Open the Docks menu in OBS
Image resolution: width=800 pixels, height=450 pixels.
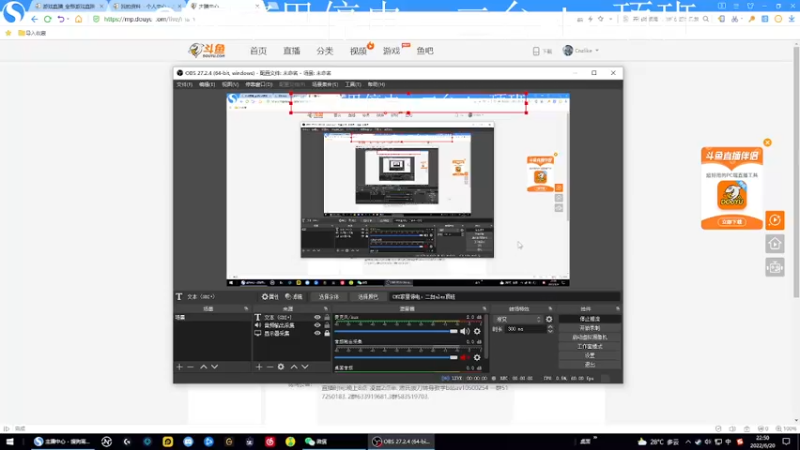pyautogui.click(x=259, y=84)
